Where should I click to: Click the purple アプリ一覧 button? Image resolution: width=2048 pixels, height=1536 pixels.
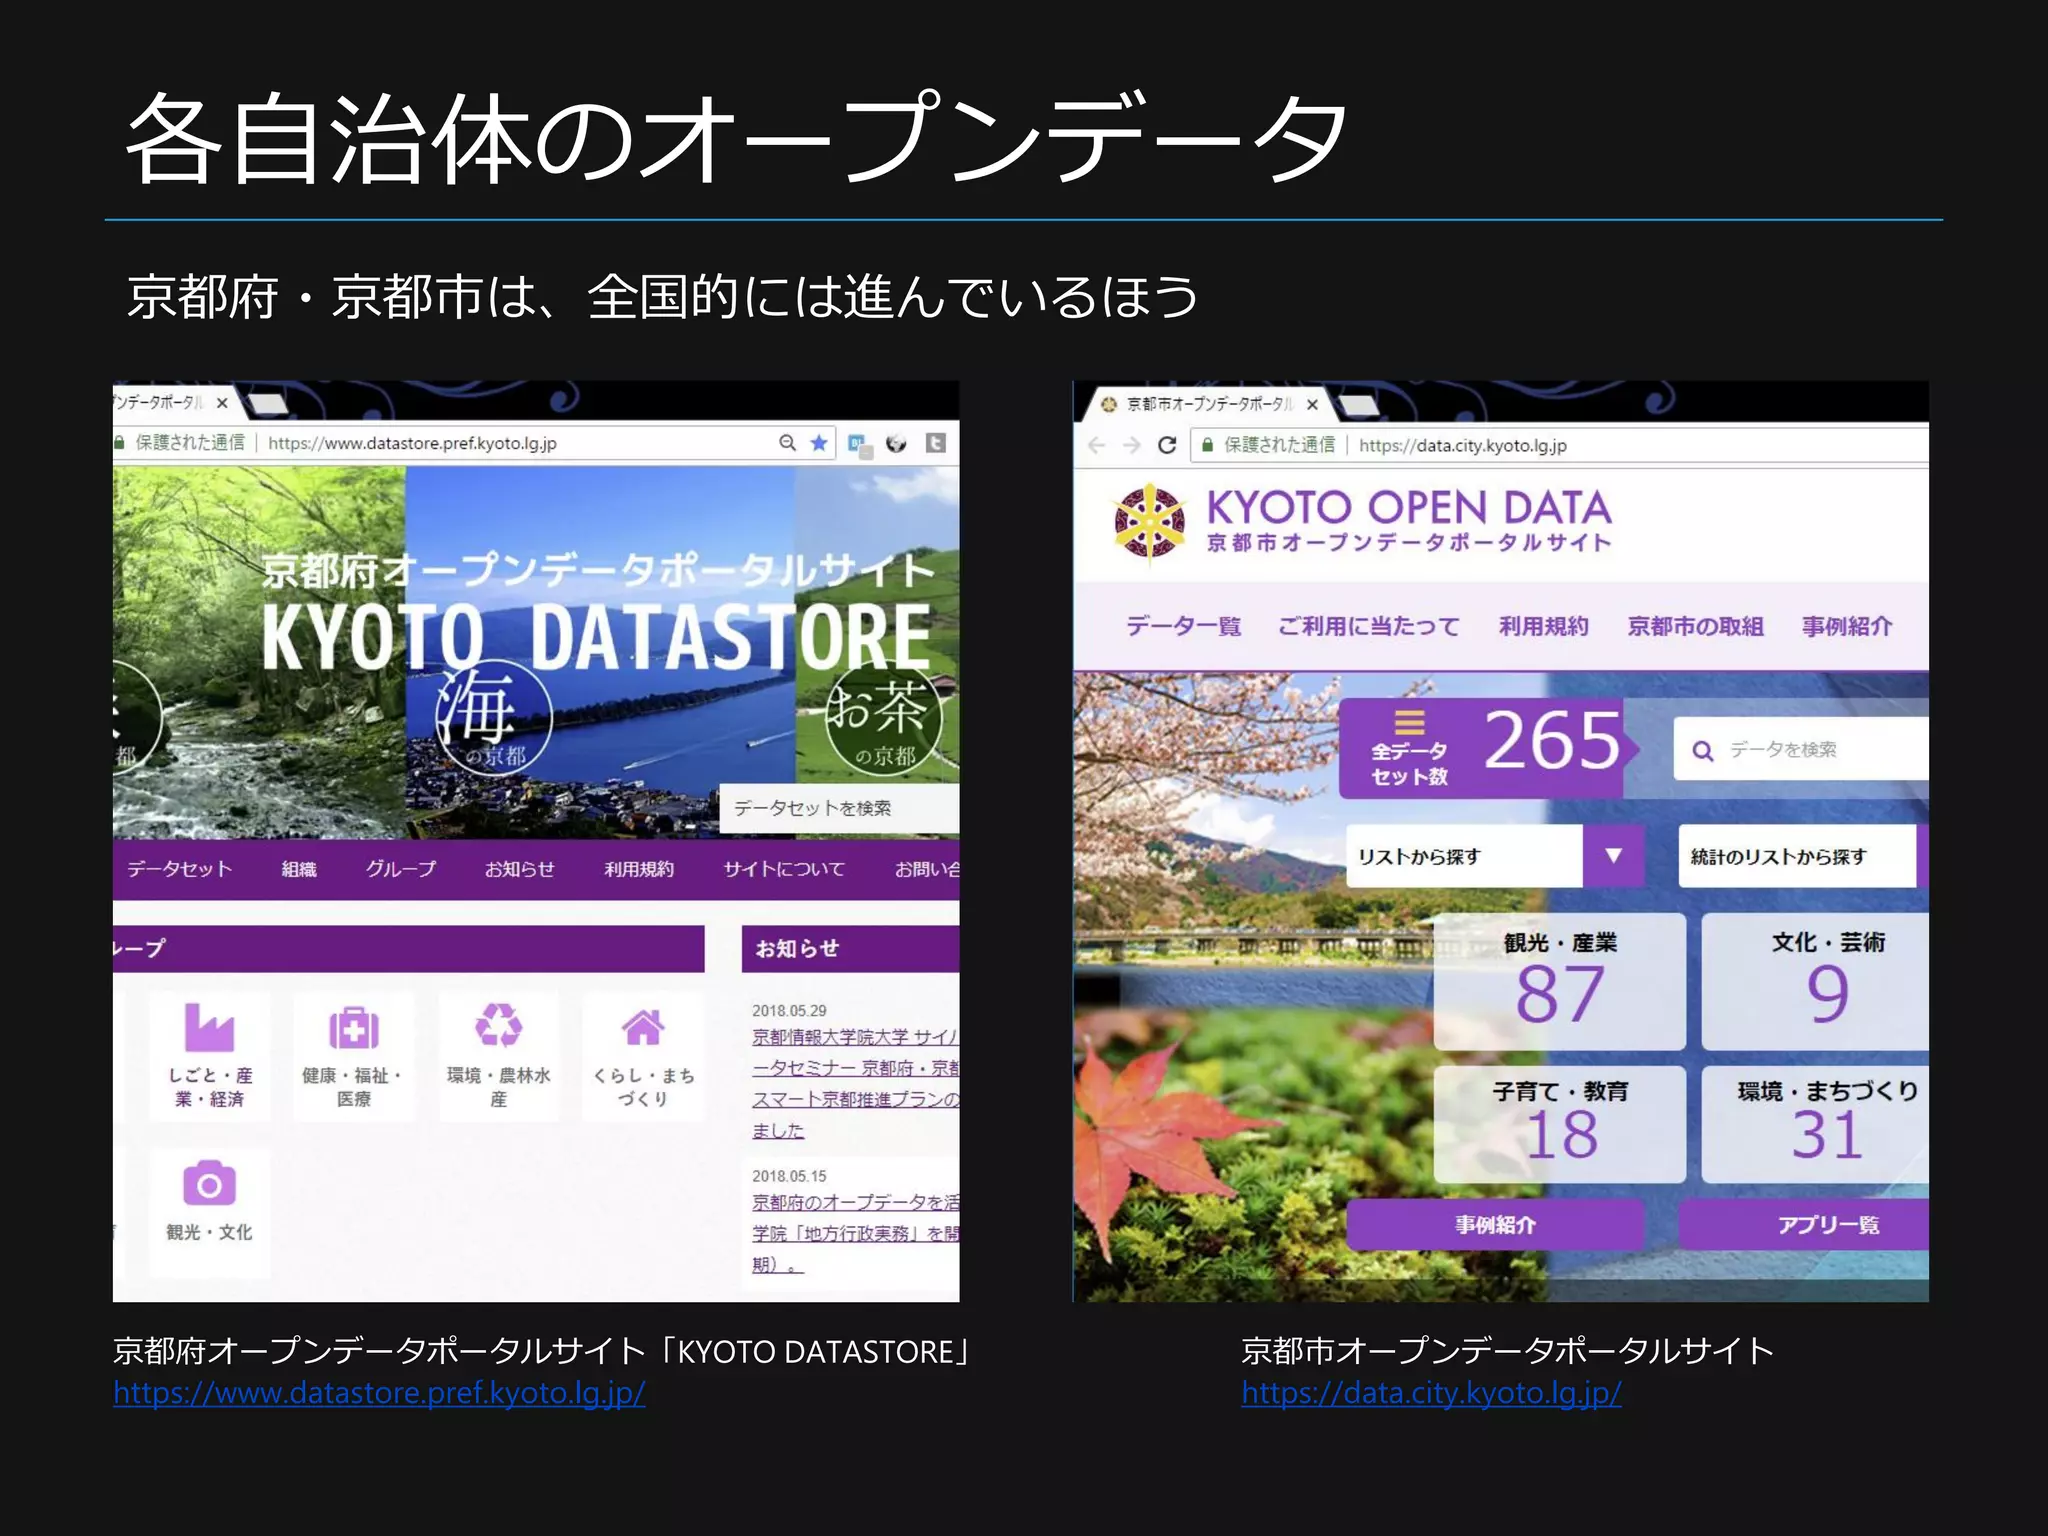(x=1804, y=1225)
